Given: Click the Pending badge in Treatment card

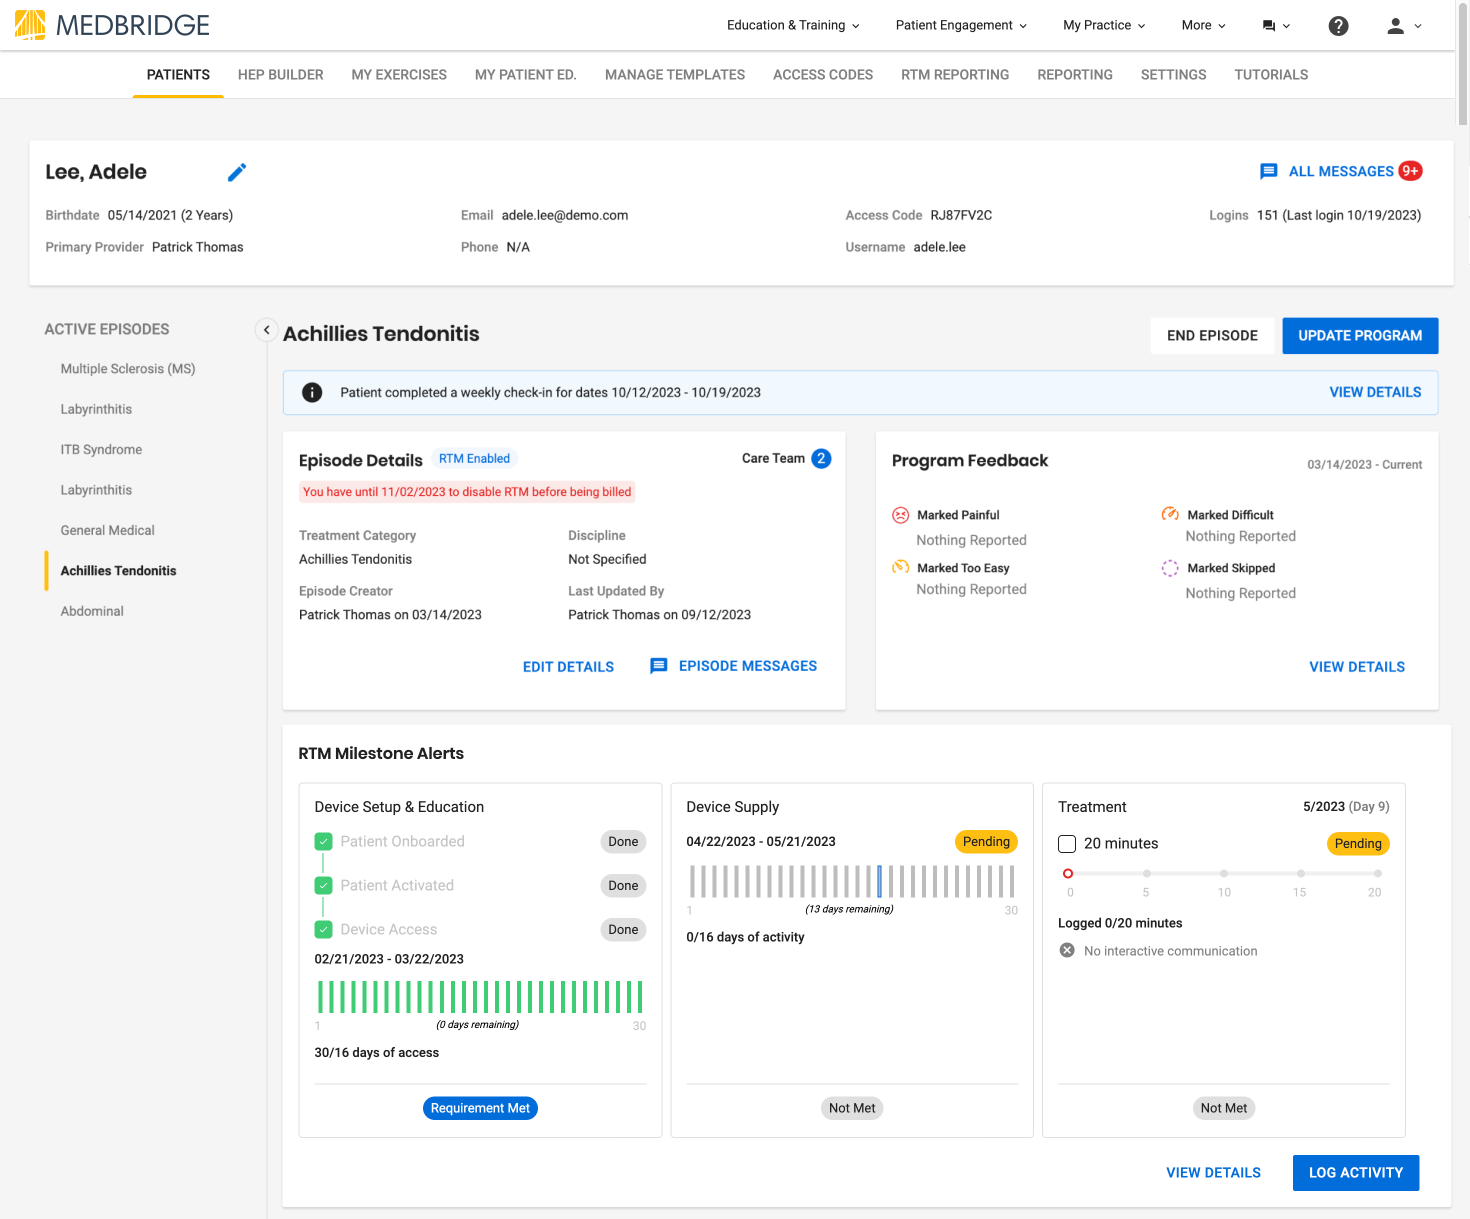Looking at the screenshot, I should (1358, 844).
